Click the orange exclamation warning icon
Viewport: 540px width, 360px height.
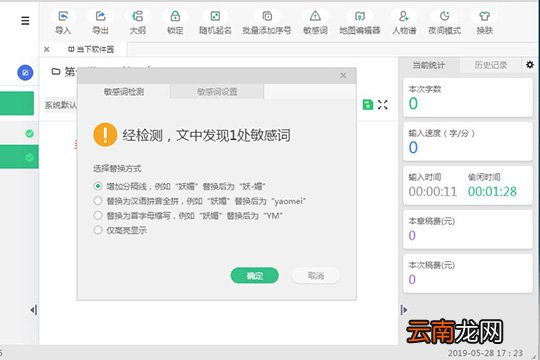click(105, 135)
